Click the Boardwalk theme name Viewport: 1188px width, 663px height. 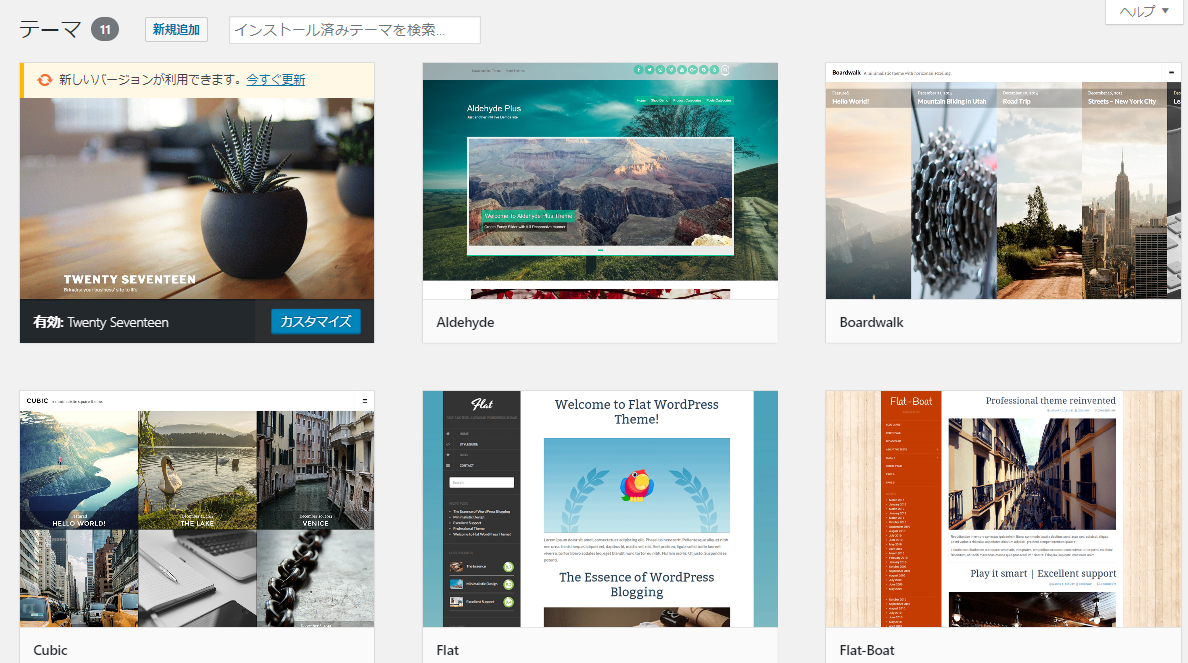click(x=871, y=322)
